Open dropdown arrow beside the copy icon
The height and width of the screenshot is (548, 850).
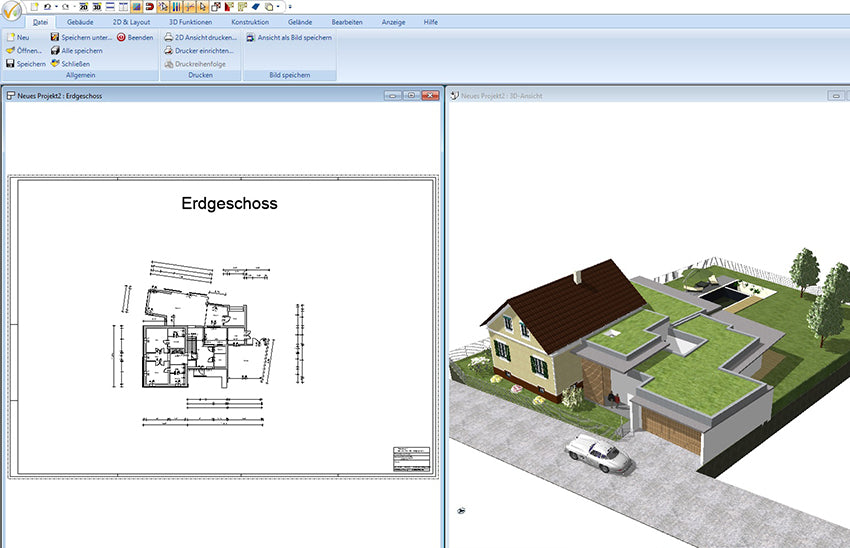click(278, 6)
